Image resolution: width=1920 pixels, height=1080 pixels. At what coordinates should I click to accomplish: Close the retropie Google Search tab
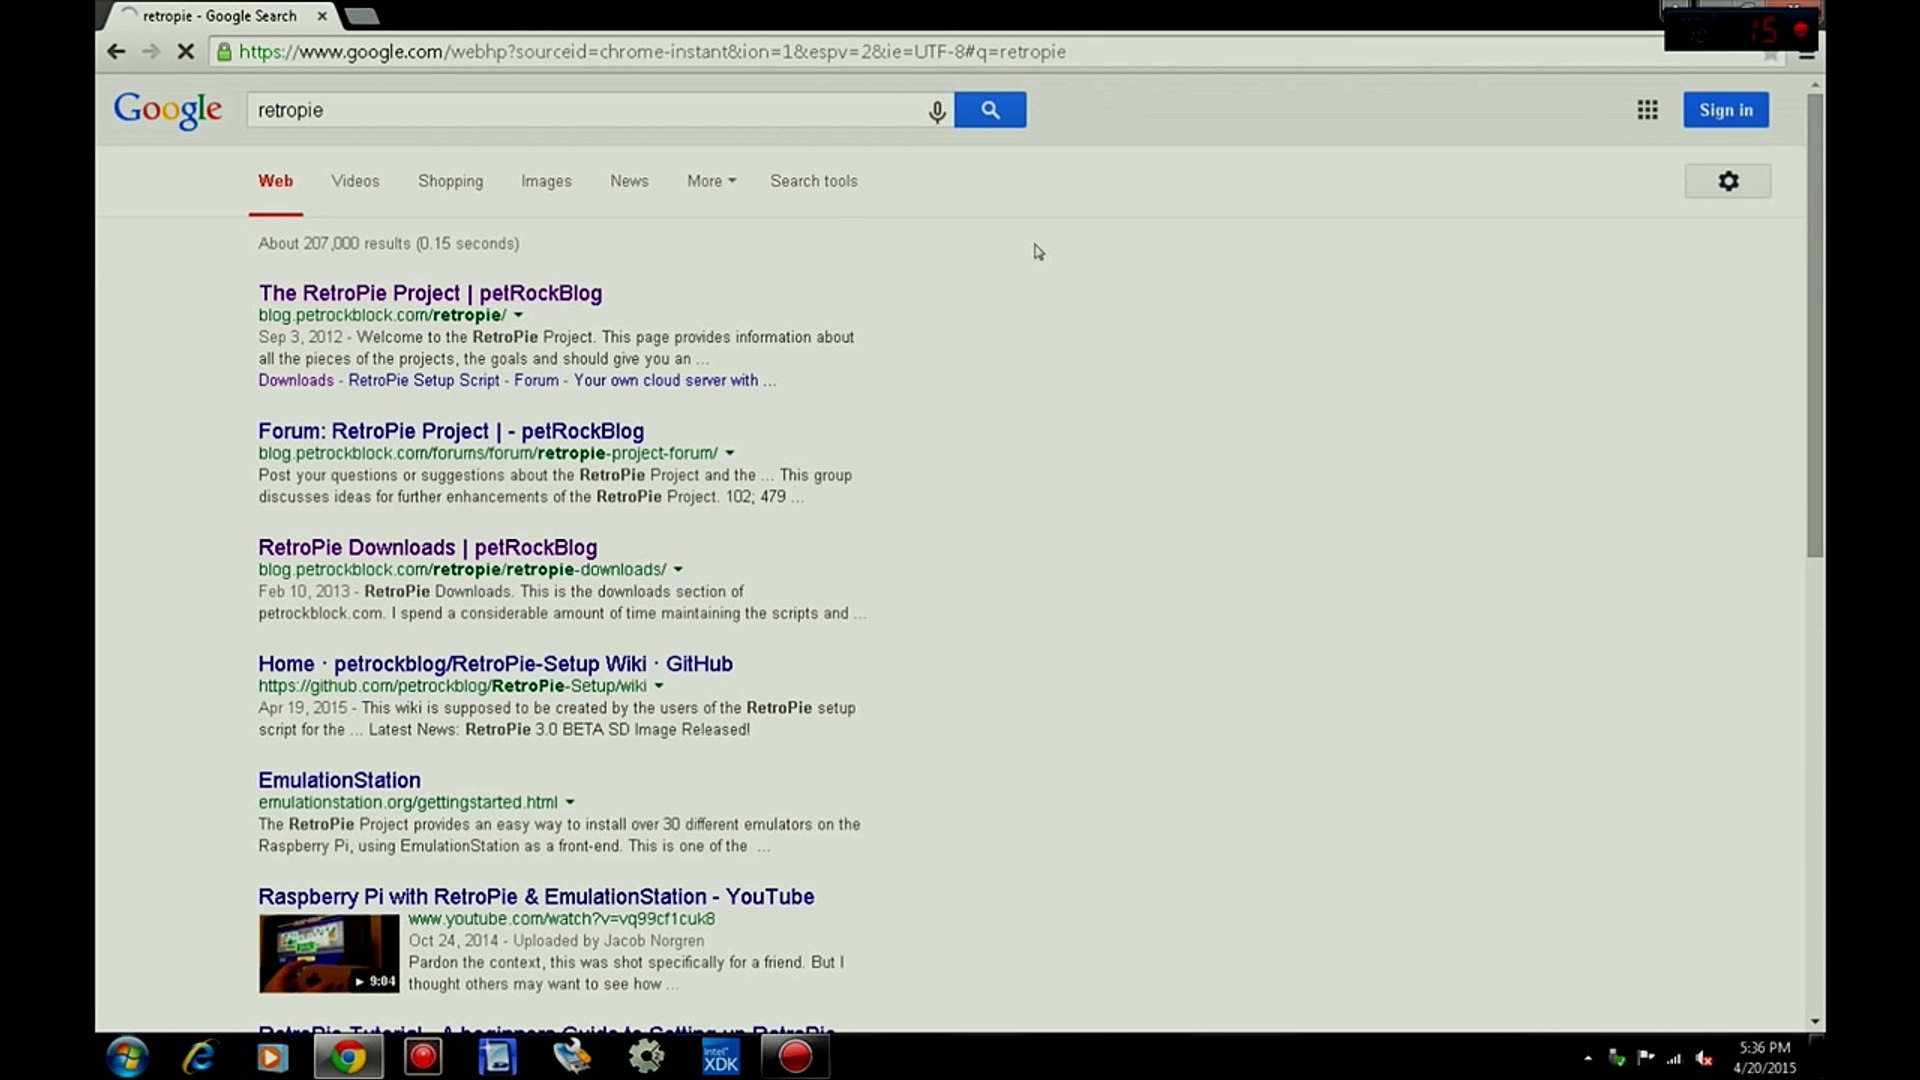(321, 16)
